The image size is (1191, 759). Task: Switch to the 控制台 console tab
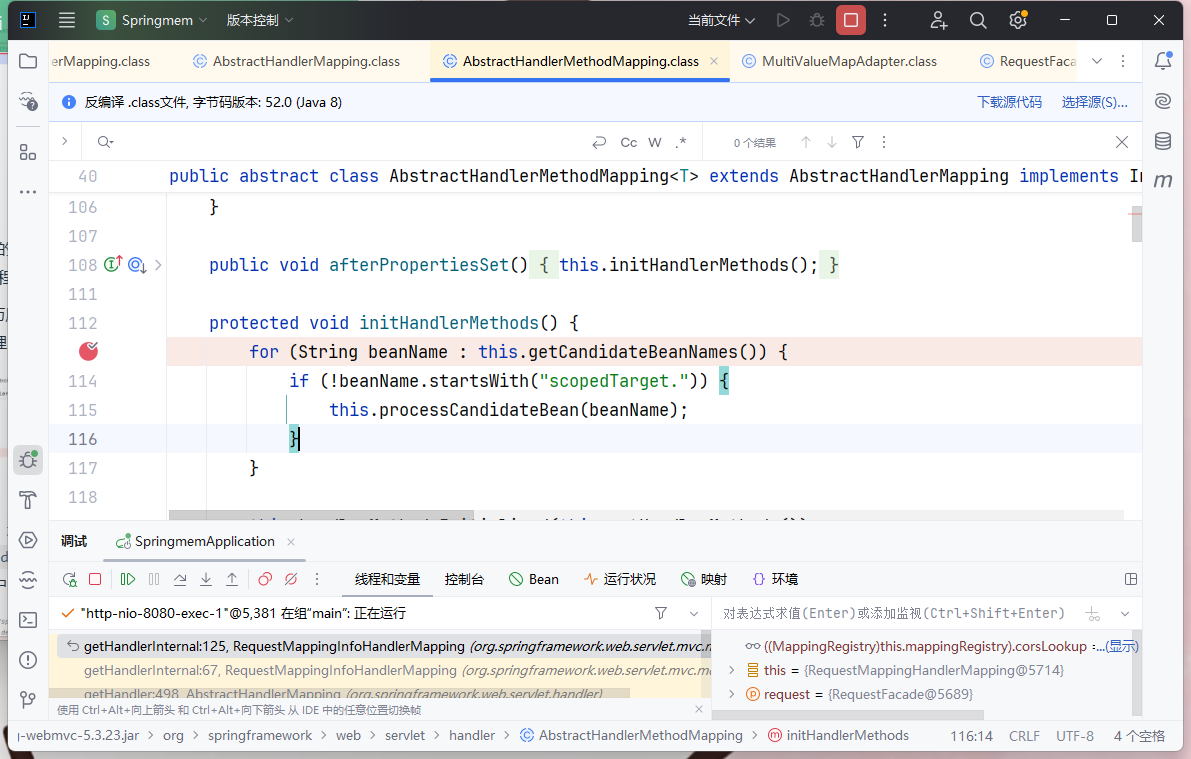coord(464,579)
